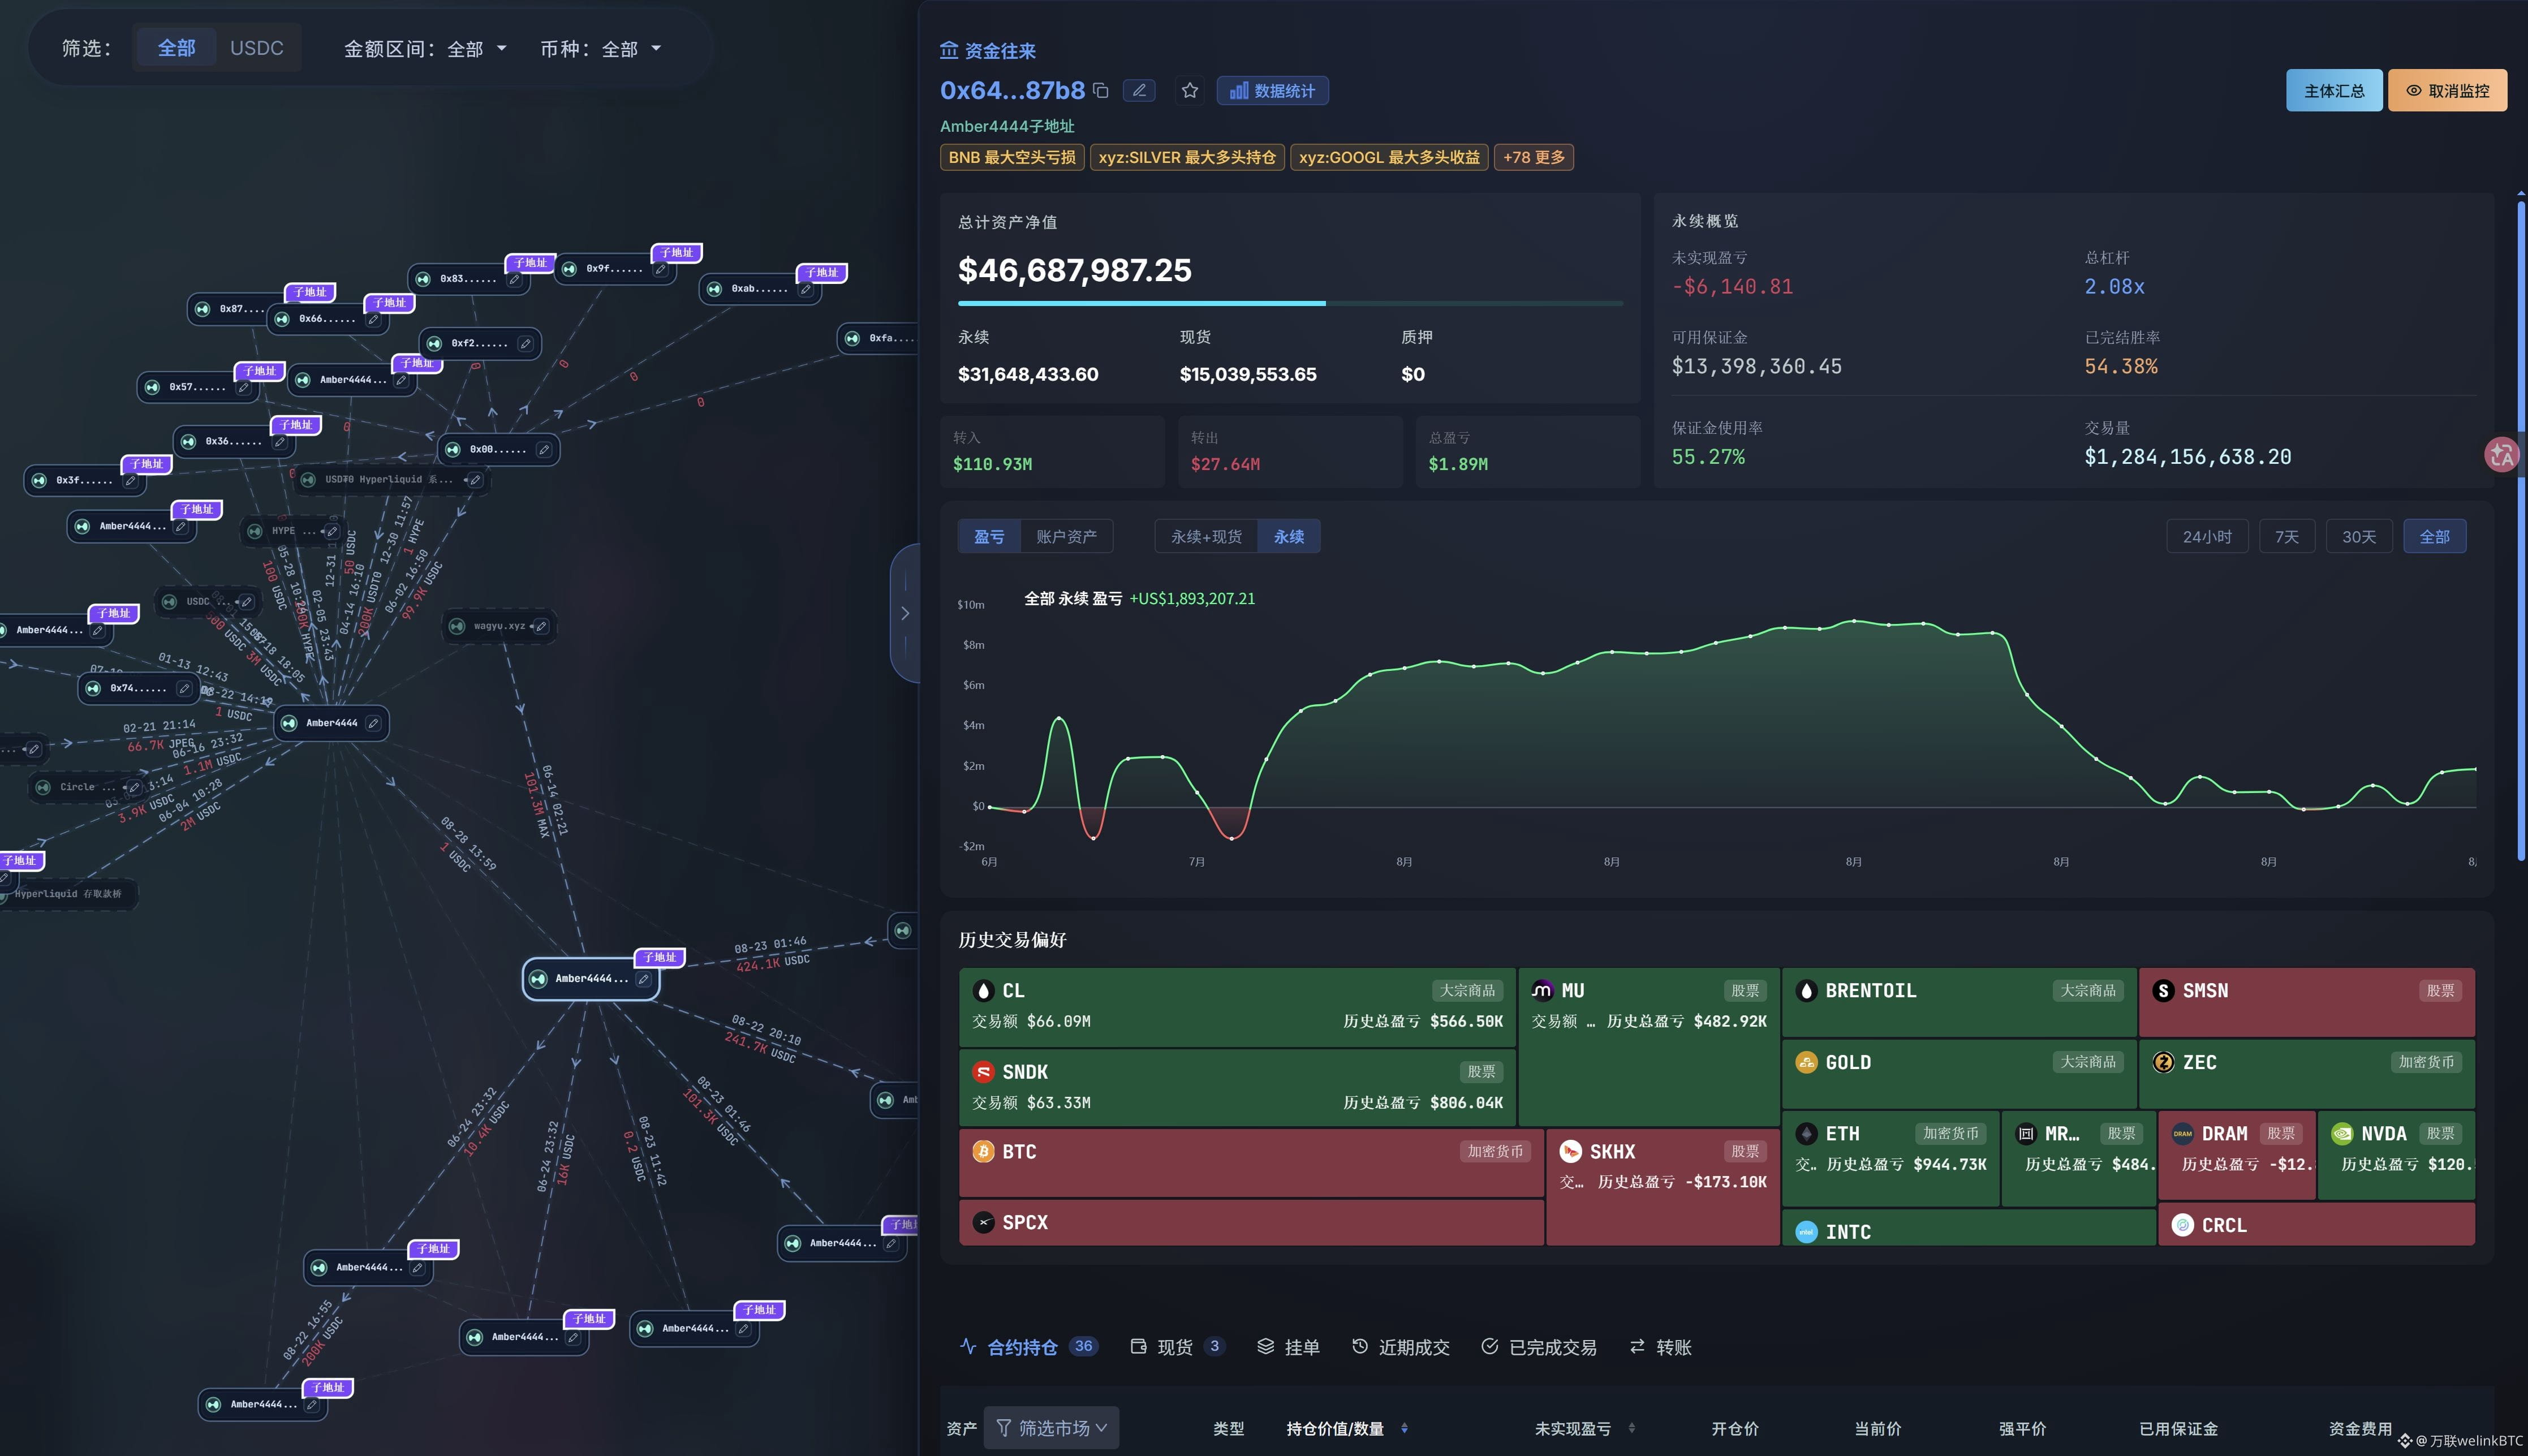This screenshot has height=1456, width=2528.
Task: Click the DRAM ticker icon
Action: [2183, 1133]
